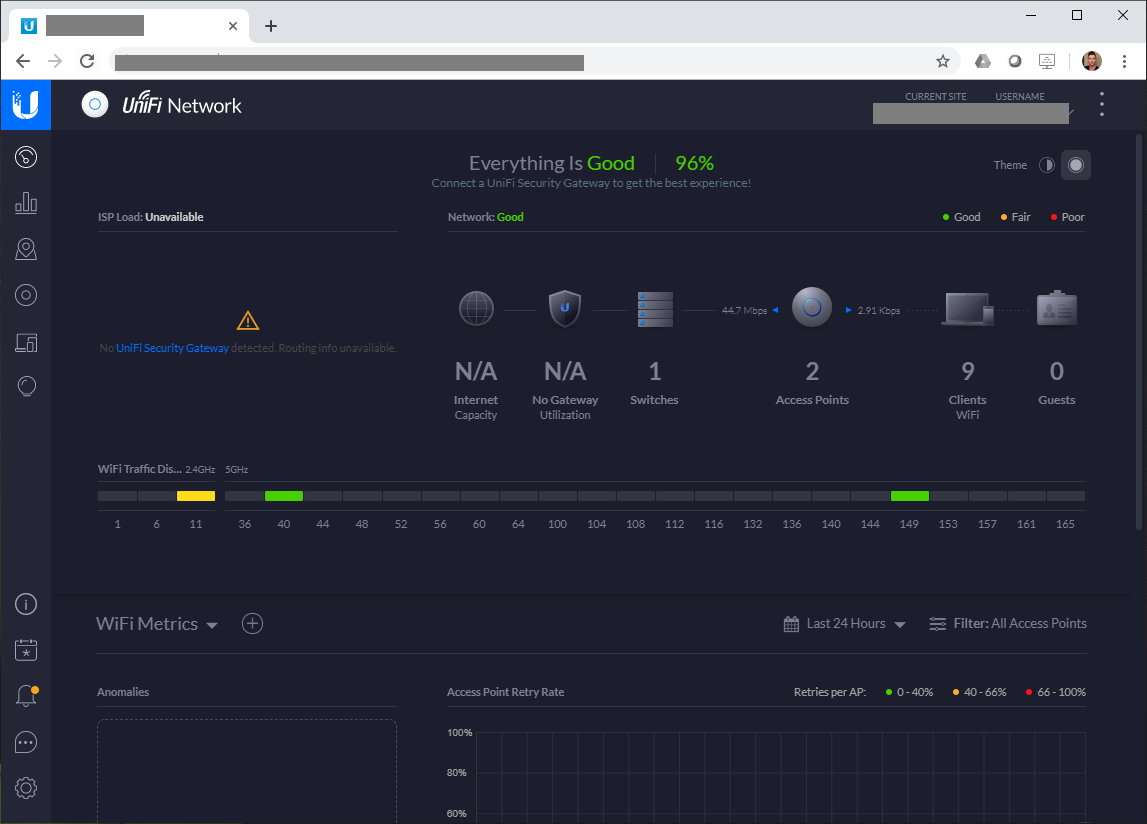Open the Settings gear icon

26,788
